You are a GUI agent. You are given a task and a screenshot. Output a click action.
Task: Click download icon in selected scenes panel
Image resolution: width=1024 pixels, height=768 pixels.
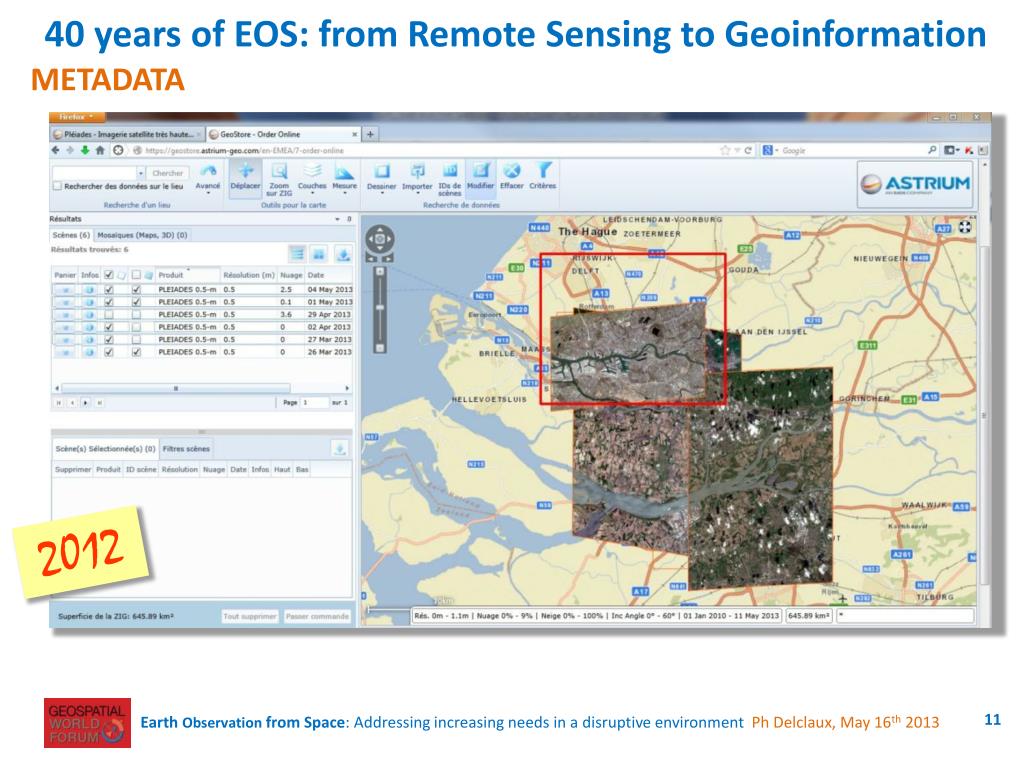[340, 449]
